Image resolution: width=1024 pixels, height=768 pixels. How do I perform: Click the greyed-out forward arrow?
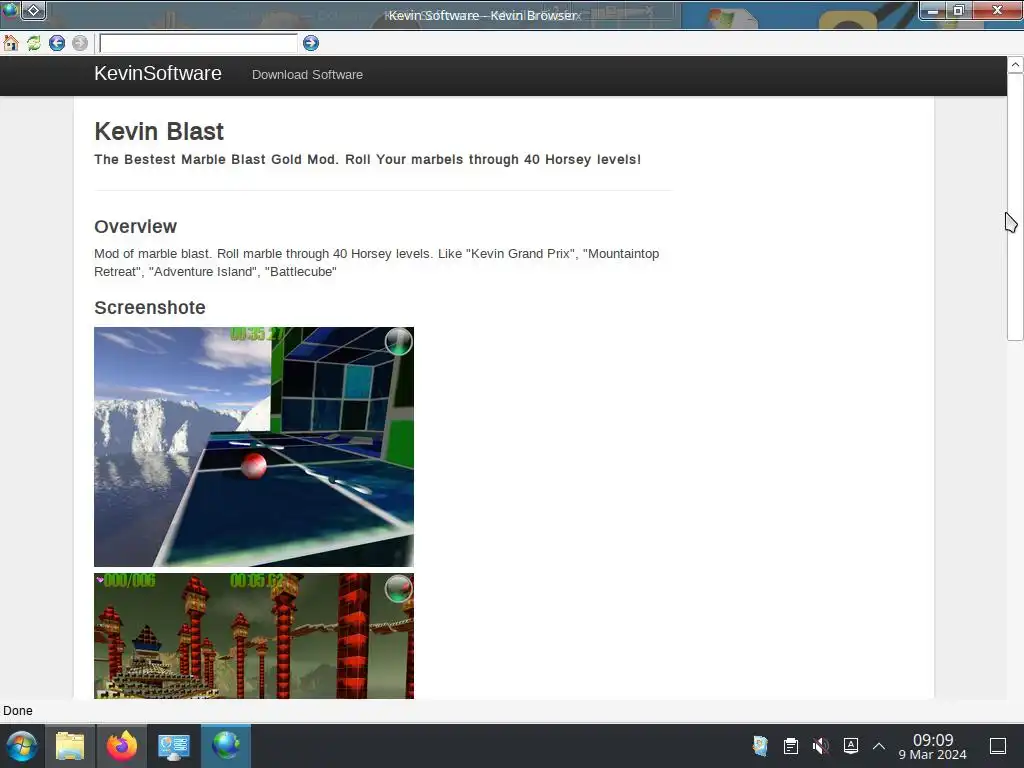click(80, 43)
